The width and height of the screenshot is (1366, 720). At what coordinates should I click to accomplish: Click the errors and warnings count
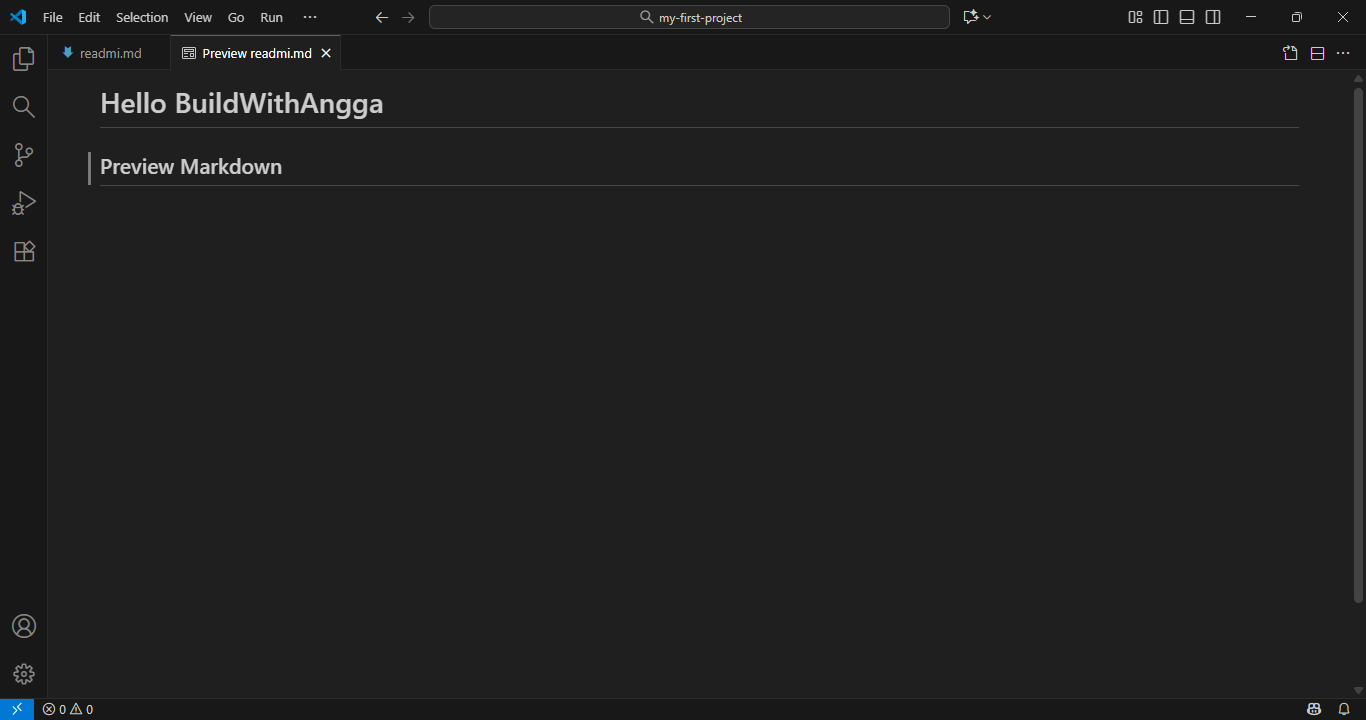click(67, 708)
